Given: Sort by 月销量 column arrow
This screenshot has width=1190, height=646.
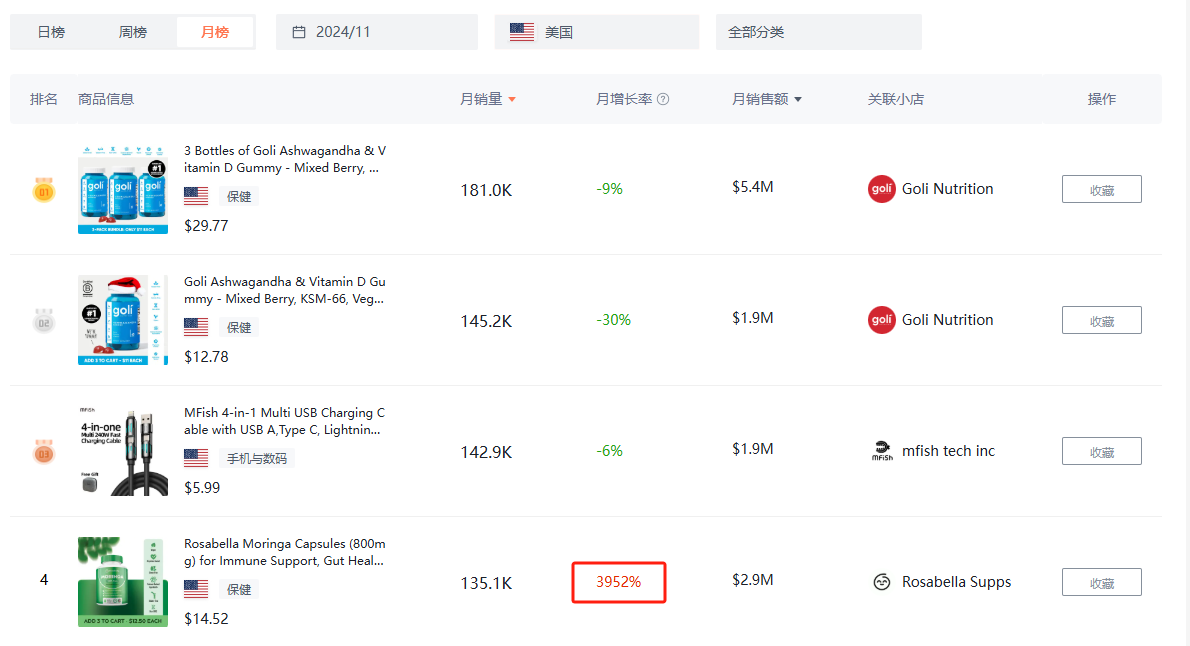Looking at the screenshot, I should (x=512, y=100).
